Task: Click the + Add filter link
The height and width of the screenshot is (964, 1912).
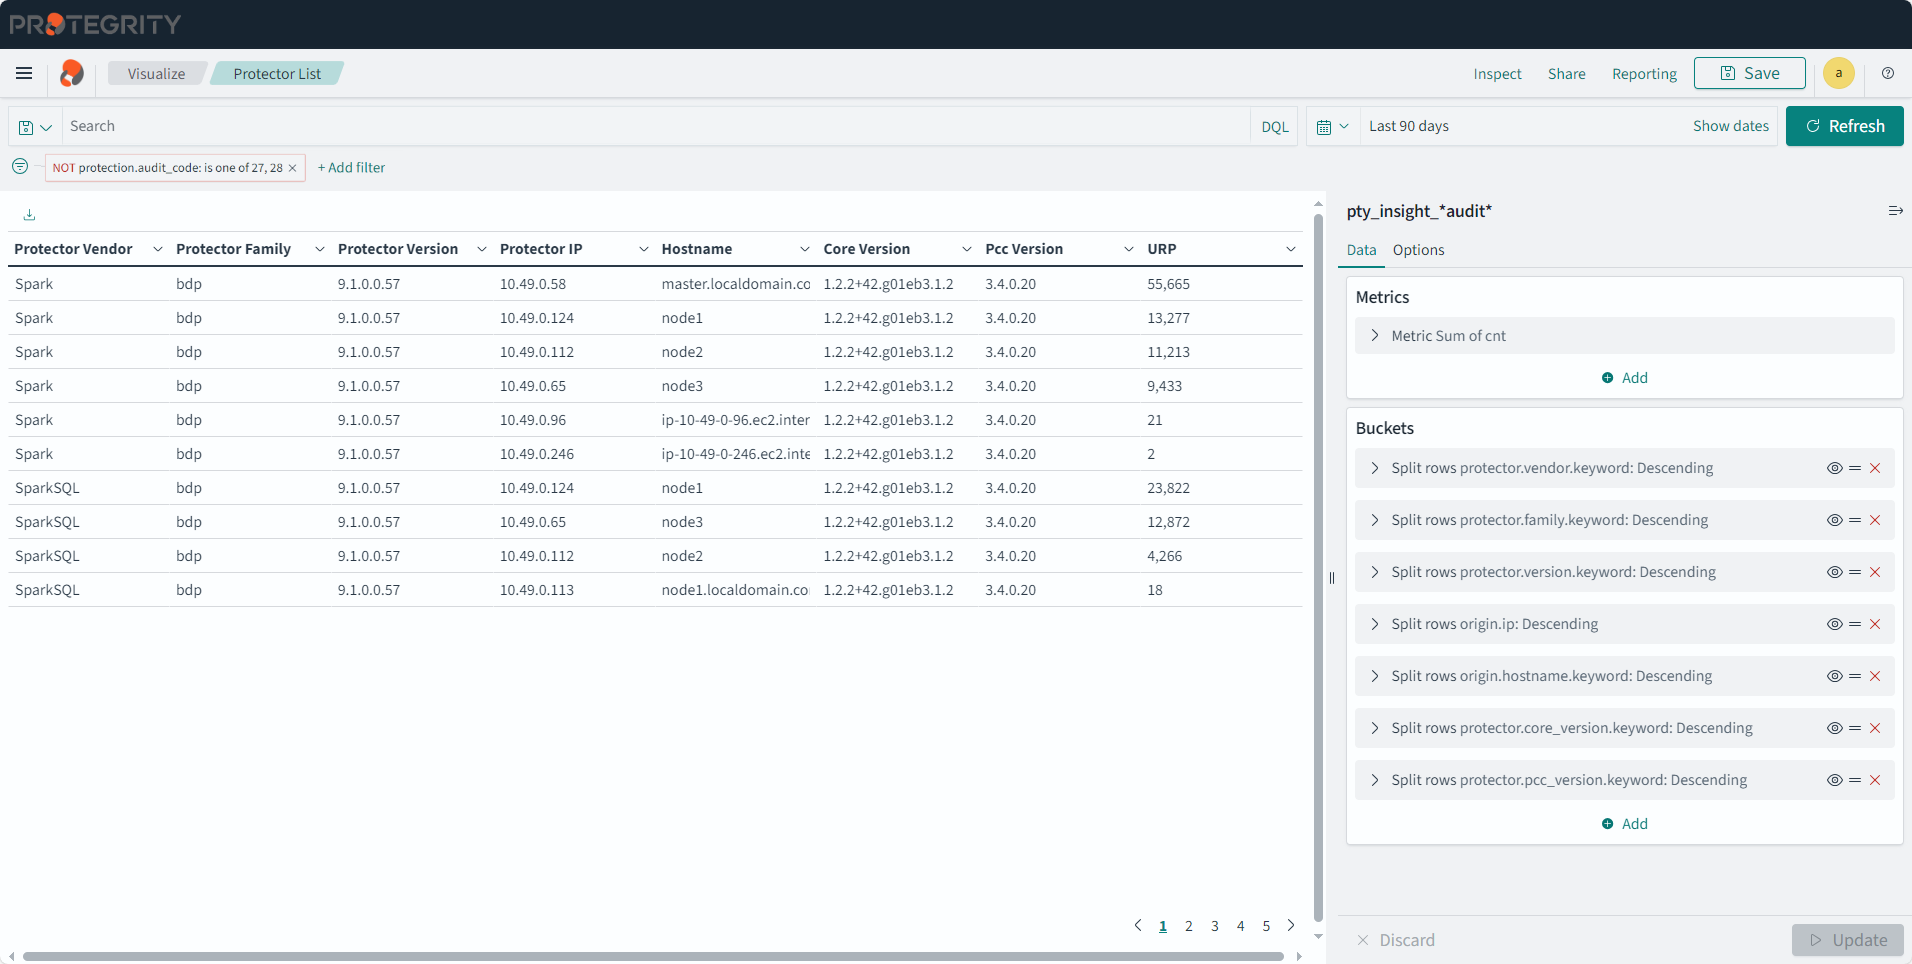Action: coord(351,168)
